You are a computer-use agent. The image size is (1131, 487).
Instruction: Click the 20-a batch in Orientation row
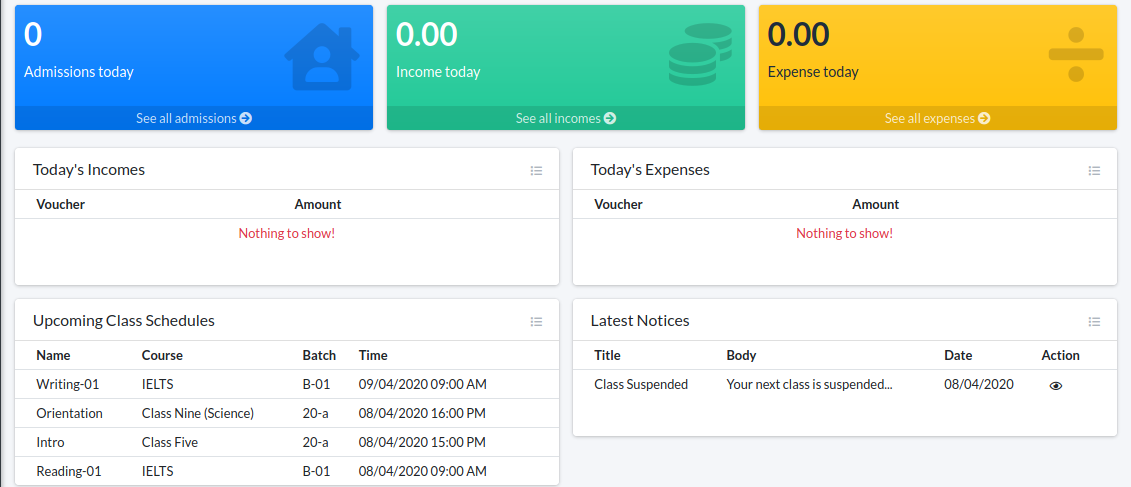315,413
